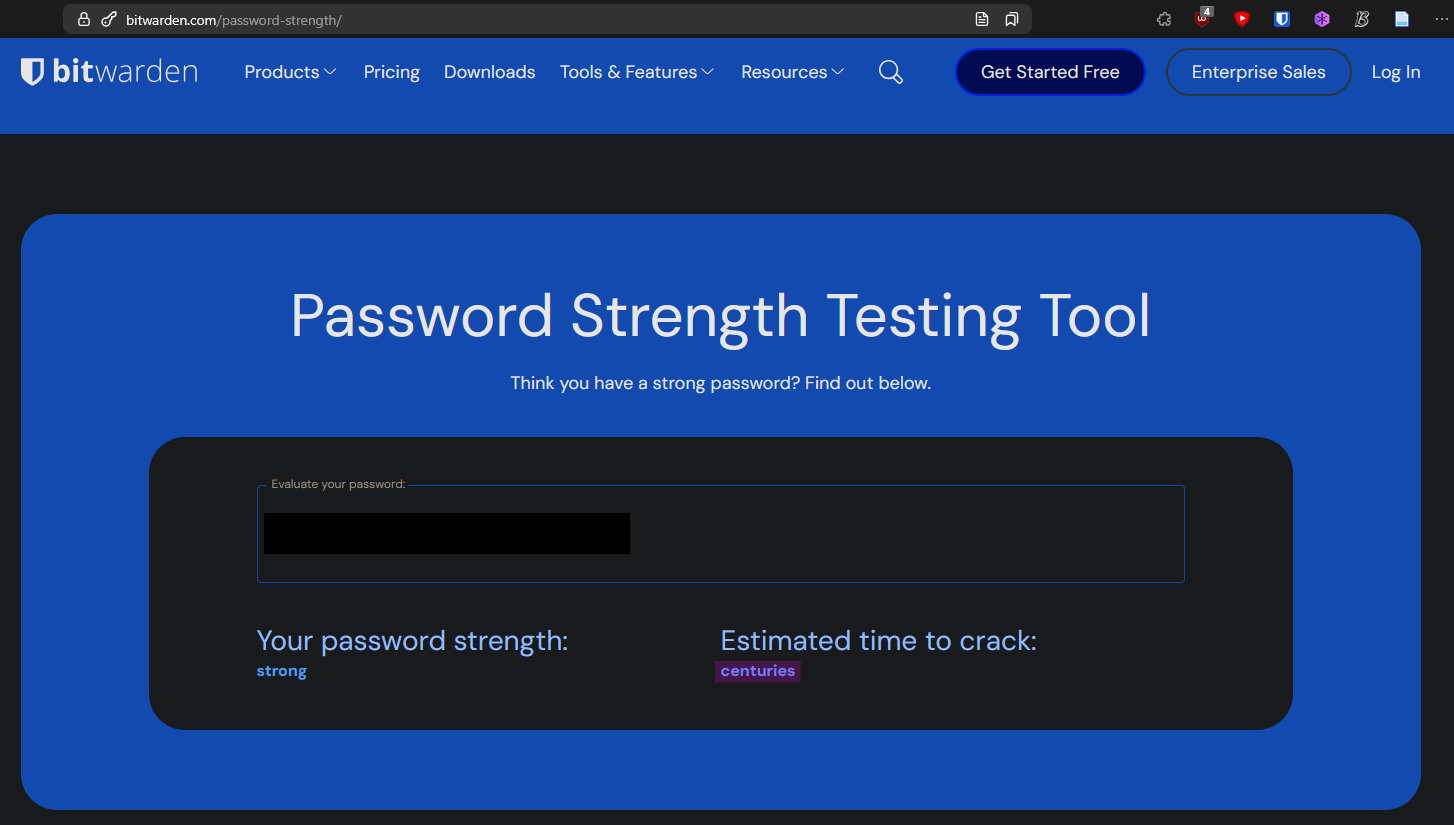Click the Get Started Free button

tap(1050, 72)
